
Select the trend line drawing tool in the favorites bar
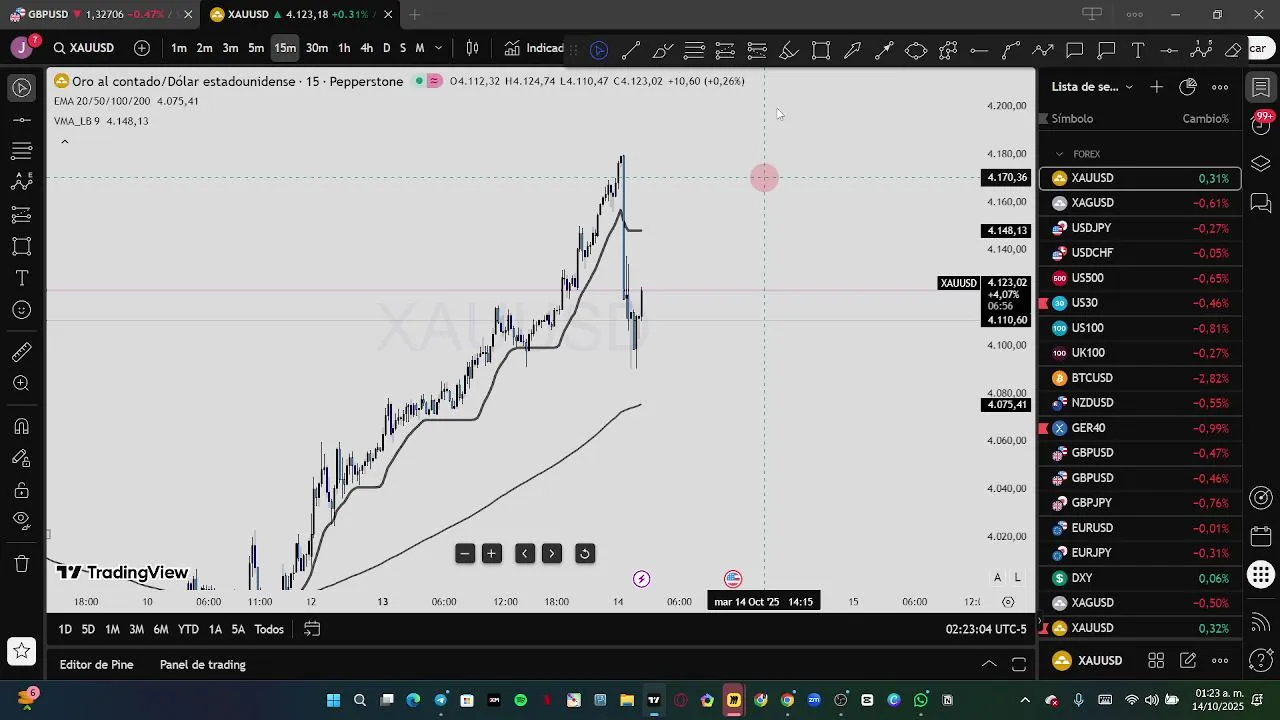point(631,50)
